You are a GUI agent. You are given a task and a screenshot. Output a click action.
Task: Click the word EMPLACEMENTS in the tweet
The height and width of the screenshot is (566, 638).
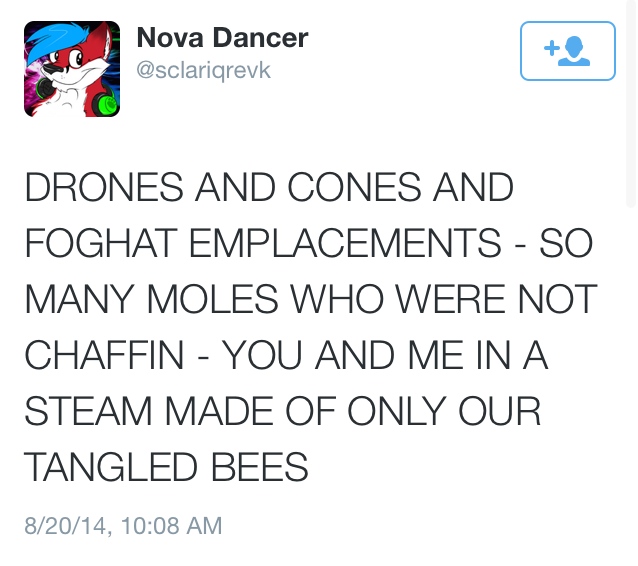pos(345,243)
